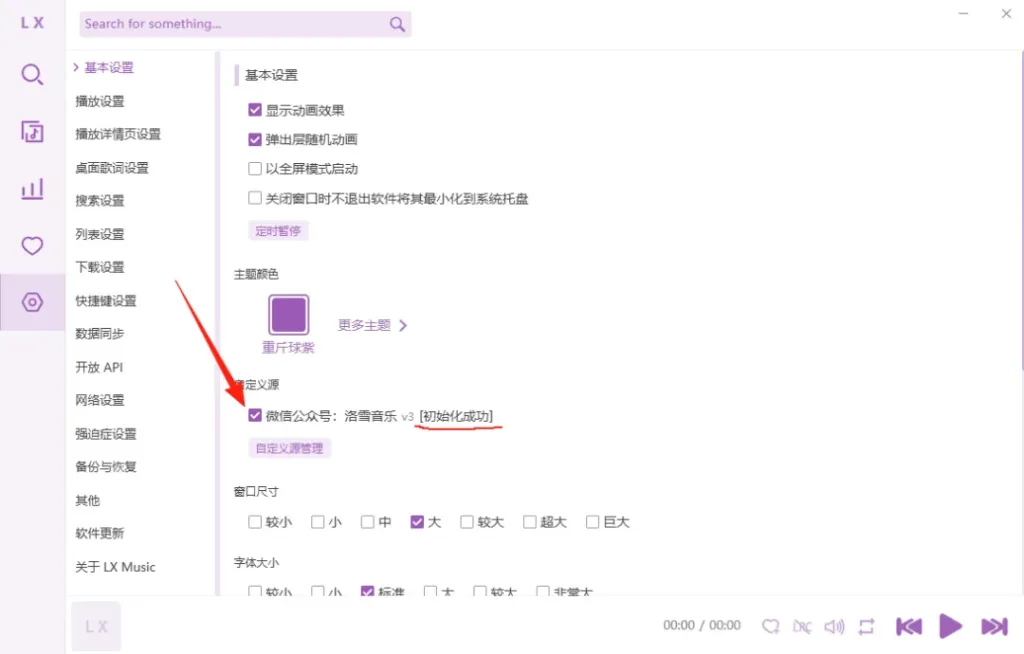Go to 数据同步 section
This screenshot has width=1024, height=654.
pos(100,334)
